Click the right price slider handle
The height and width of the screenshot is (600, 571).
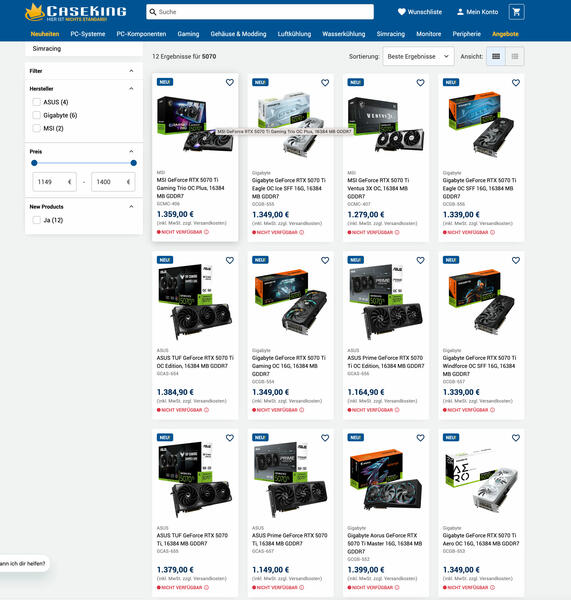pos(134,163)
